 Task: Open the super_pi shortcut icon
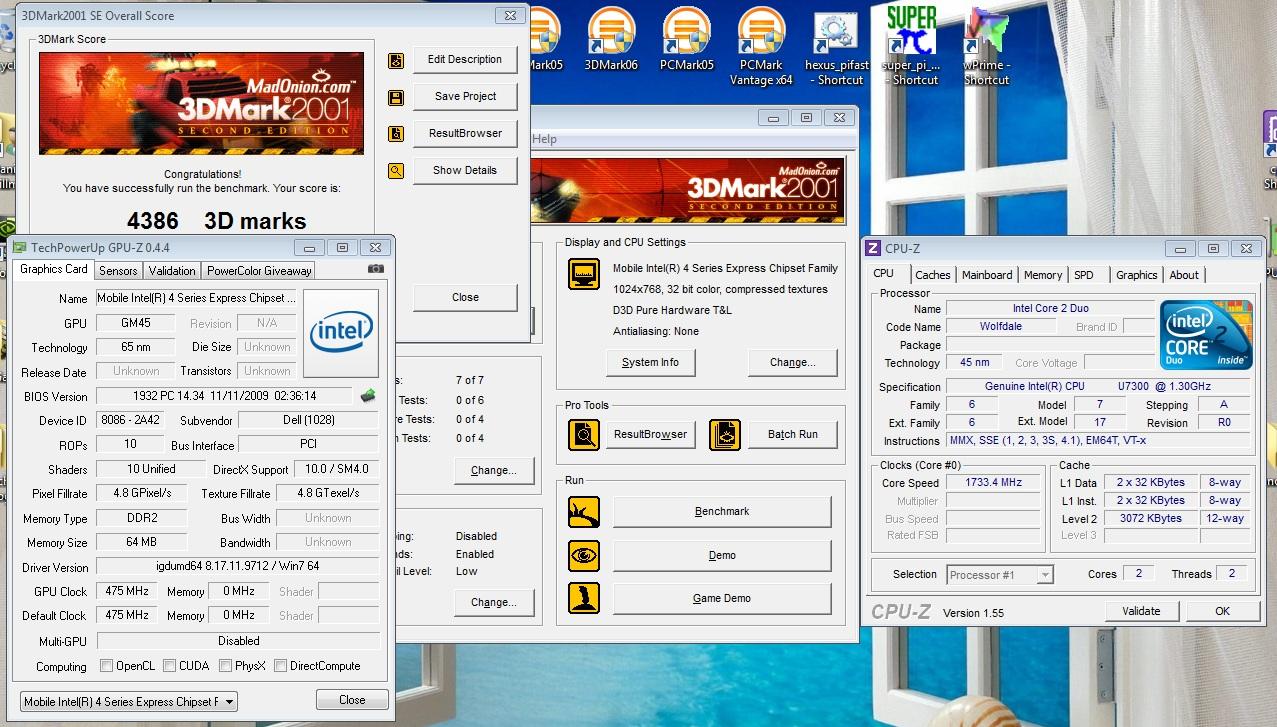(911, 47)
